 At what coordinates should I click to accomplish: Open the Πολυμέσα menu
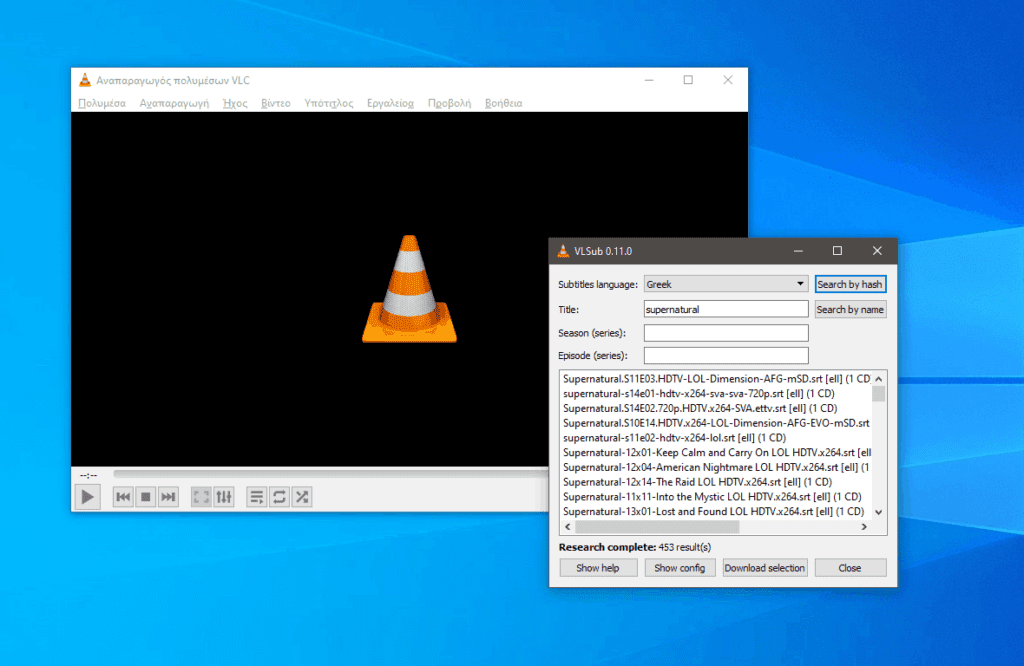pyautogui.click(x=102, y=103)
